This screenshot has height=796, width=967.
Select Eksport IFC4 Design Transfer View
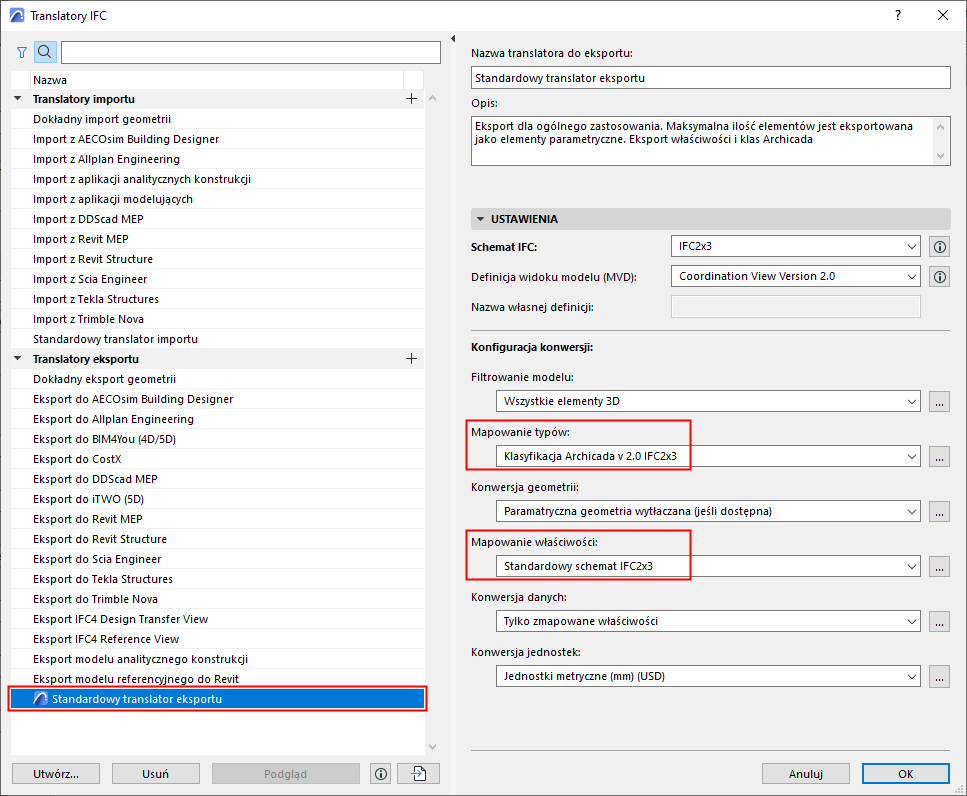pyautogui.click(x=218, y=619)
